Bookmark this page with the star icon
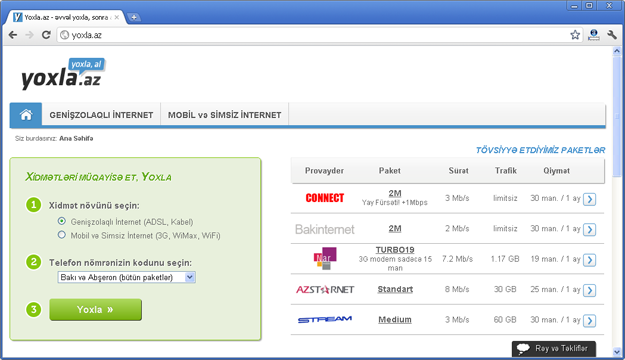This screenshot has width=625, height=360. point(575,35)
